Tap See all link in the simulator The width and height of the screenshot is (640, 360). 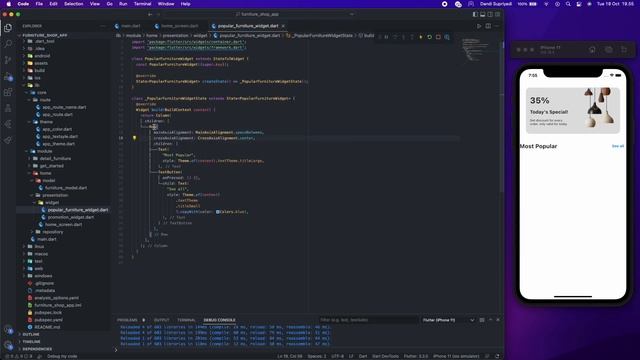tap(618, 146)
